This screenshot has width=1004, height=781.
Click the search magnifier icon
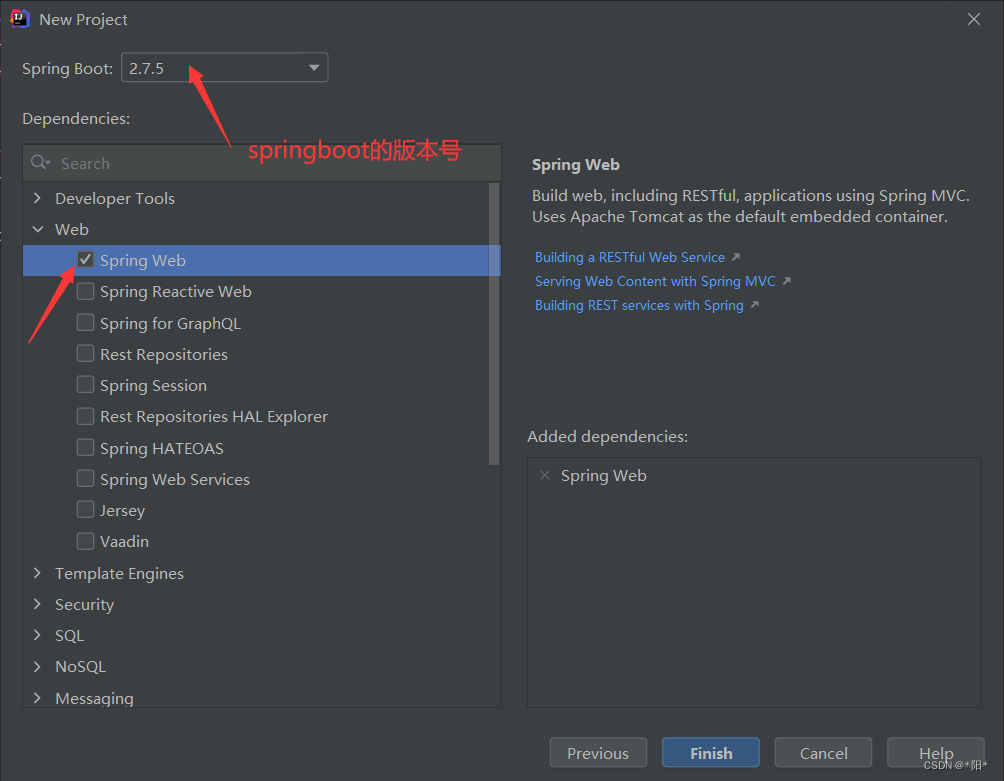coord(40,163)
